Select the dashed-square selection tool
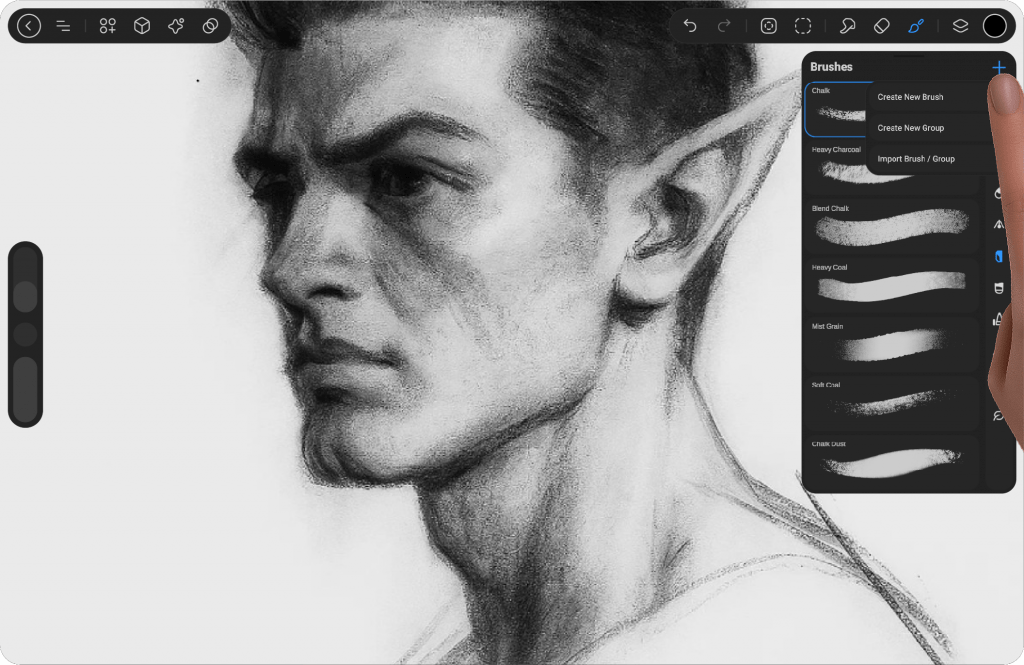Screen dimensions: 1024x665 [803, 26]
